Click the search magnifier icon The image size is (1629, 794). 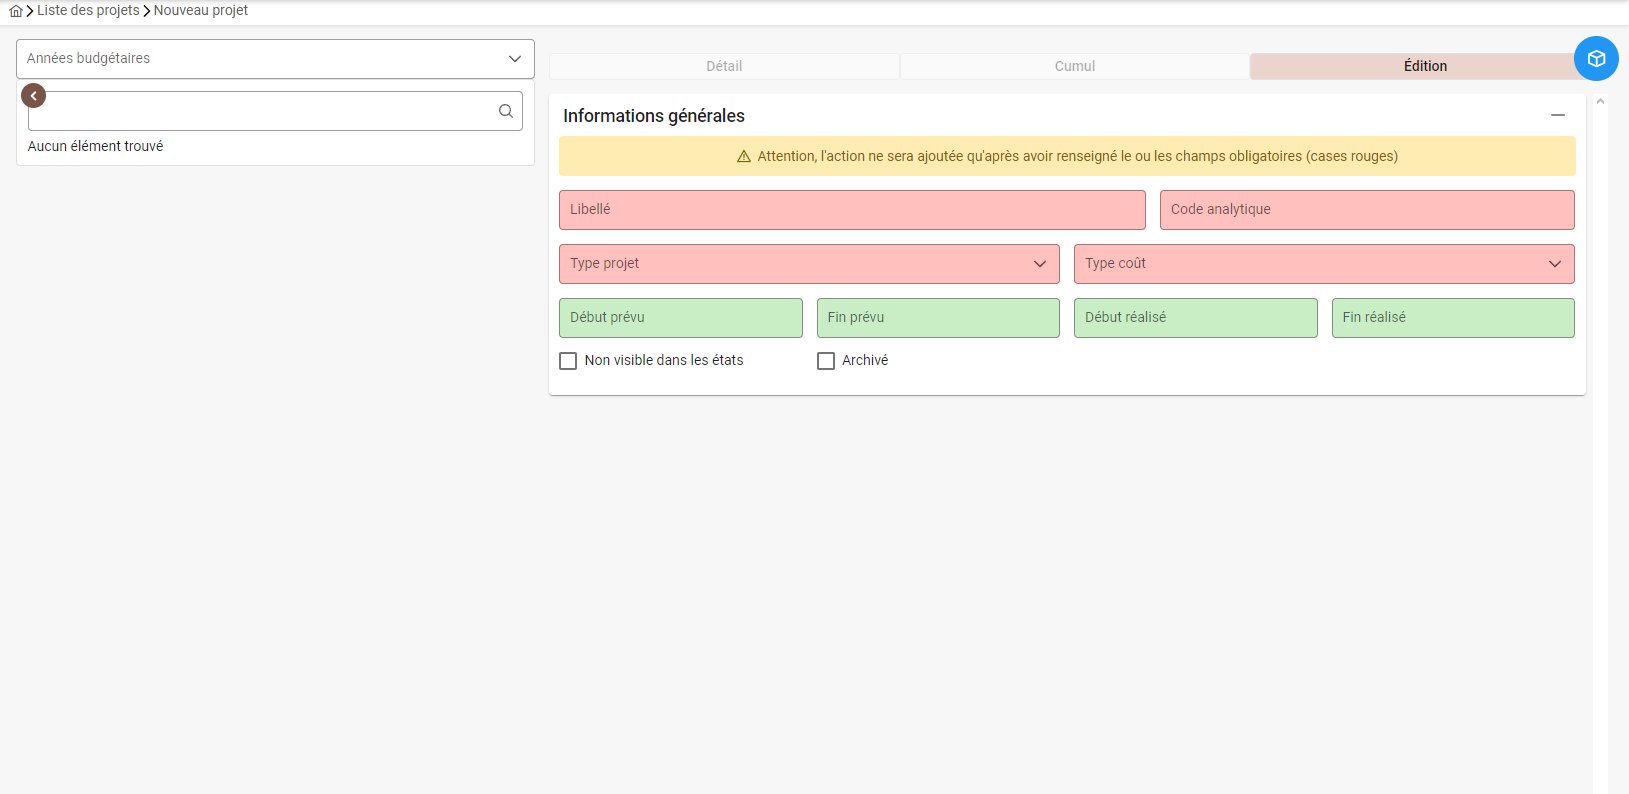click(x=506, y=111)
